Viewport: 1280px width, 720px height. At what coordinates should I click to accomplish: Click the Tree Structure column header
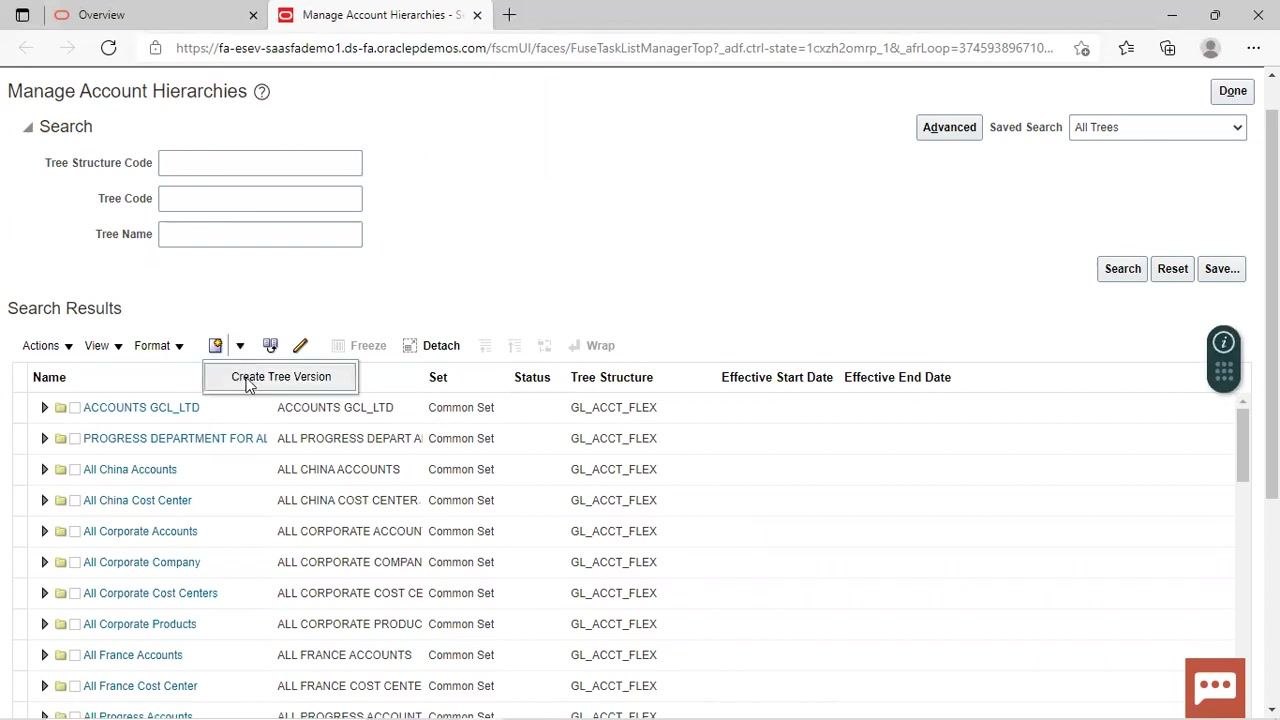click(612, 378)
